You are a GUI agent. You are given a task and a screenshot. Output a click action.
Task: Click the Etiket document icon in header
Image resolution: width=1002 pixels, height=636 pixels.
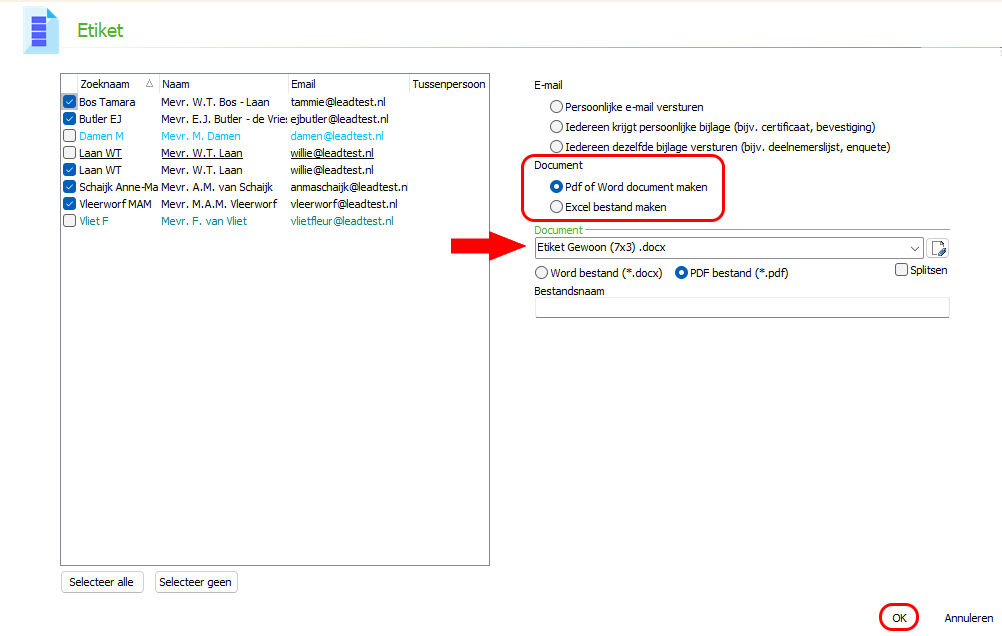click(x=39, y=30)
